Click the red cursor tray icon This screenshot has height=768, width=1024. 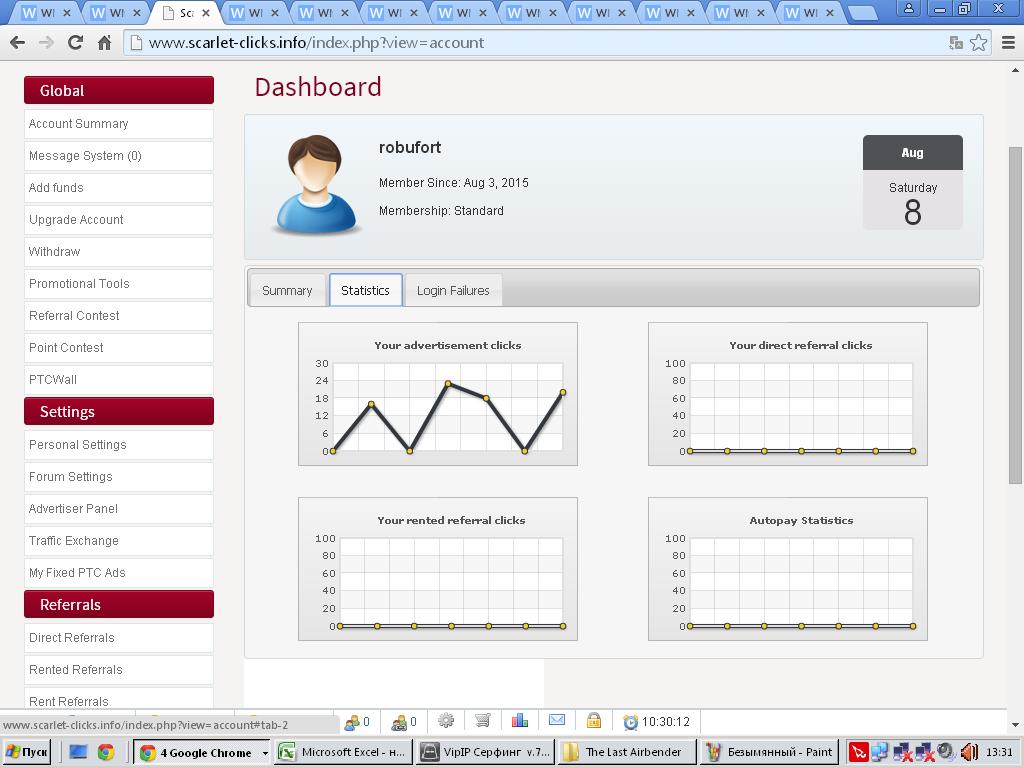click(858, 752)
